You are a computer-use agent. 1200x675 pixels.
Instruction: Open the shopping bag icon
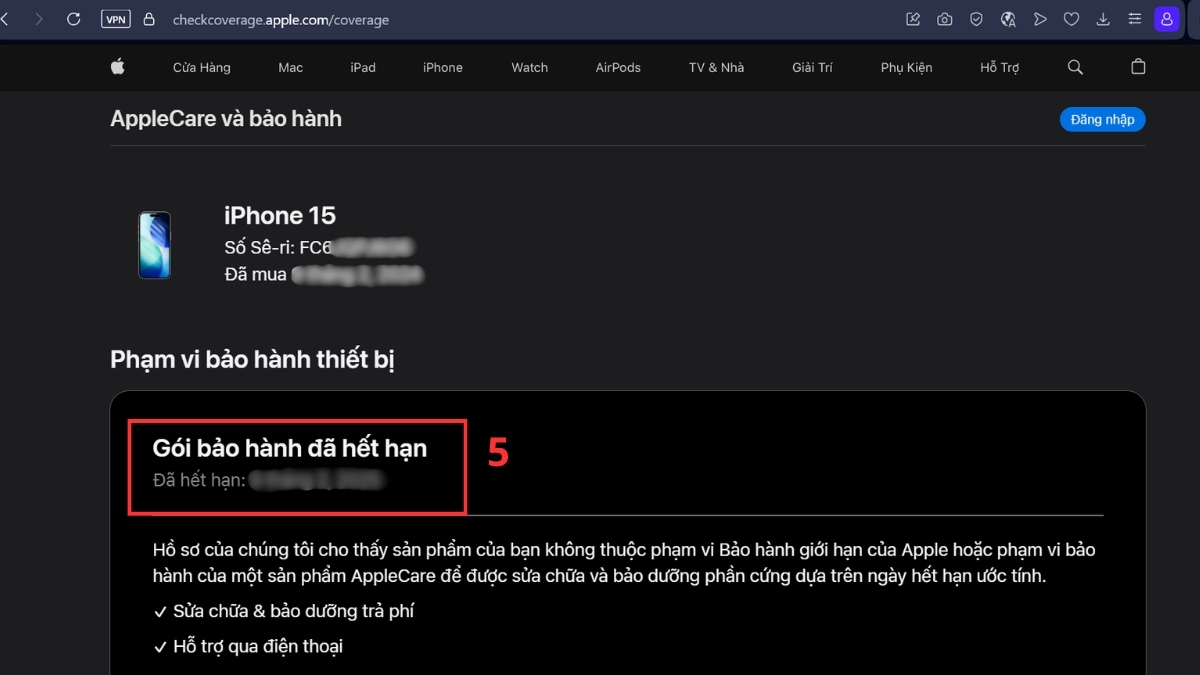(x=1138, y=67)
